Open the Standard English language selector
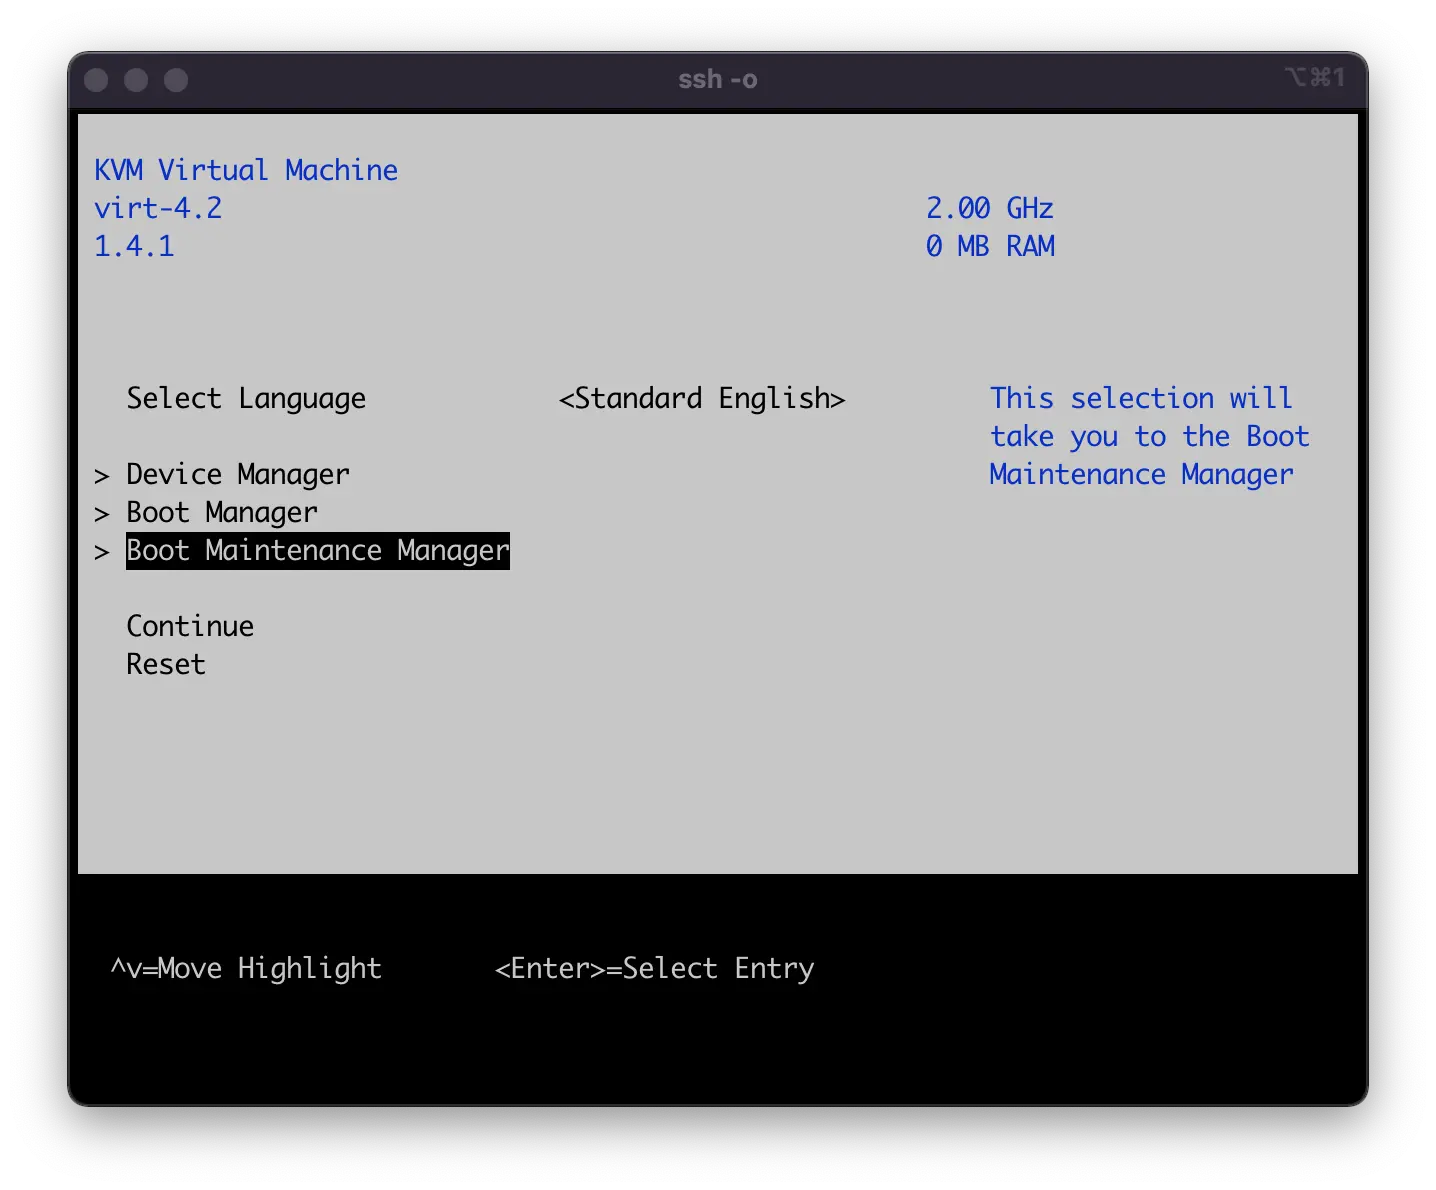1436x1190 pixels. (x=702, y=398)
